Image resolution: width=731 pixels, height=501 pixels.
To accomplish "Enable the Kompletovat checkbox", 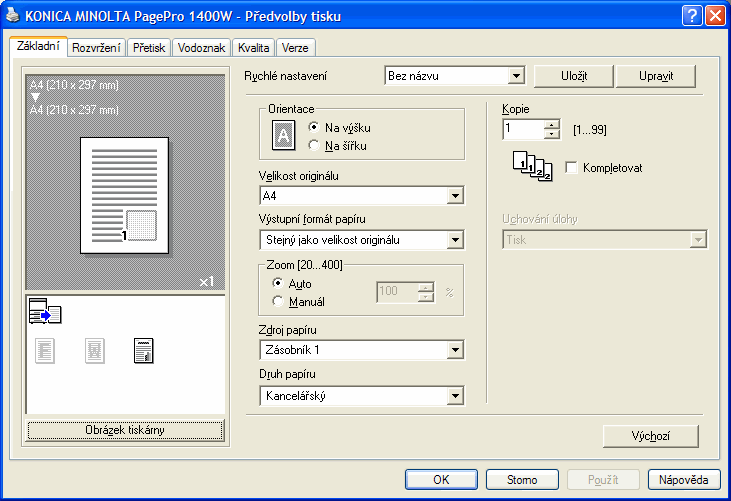I will (572, 168).
